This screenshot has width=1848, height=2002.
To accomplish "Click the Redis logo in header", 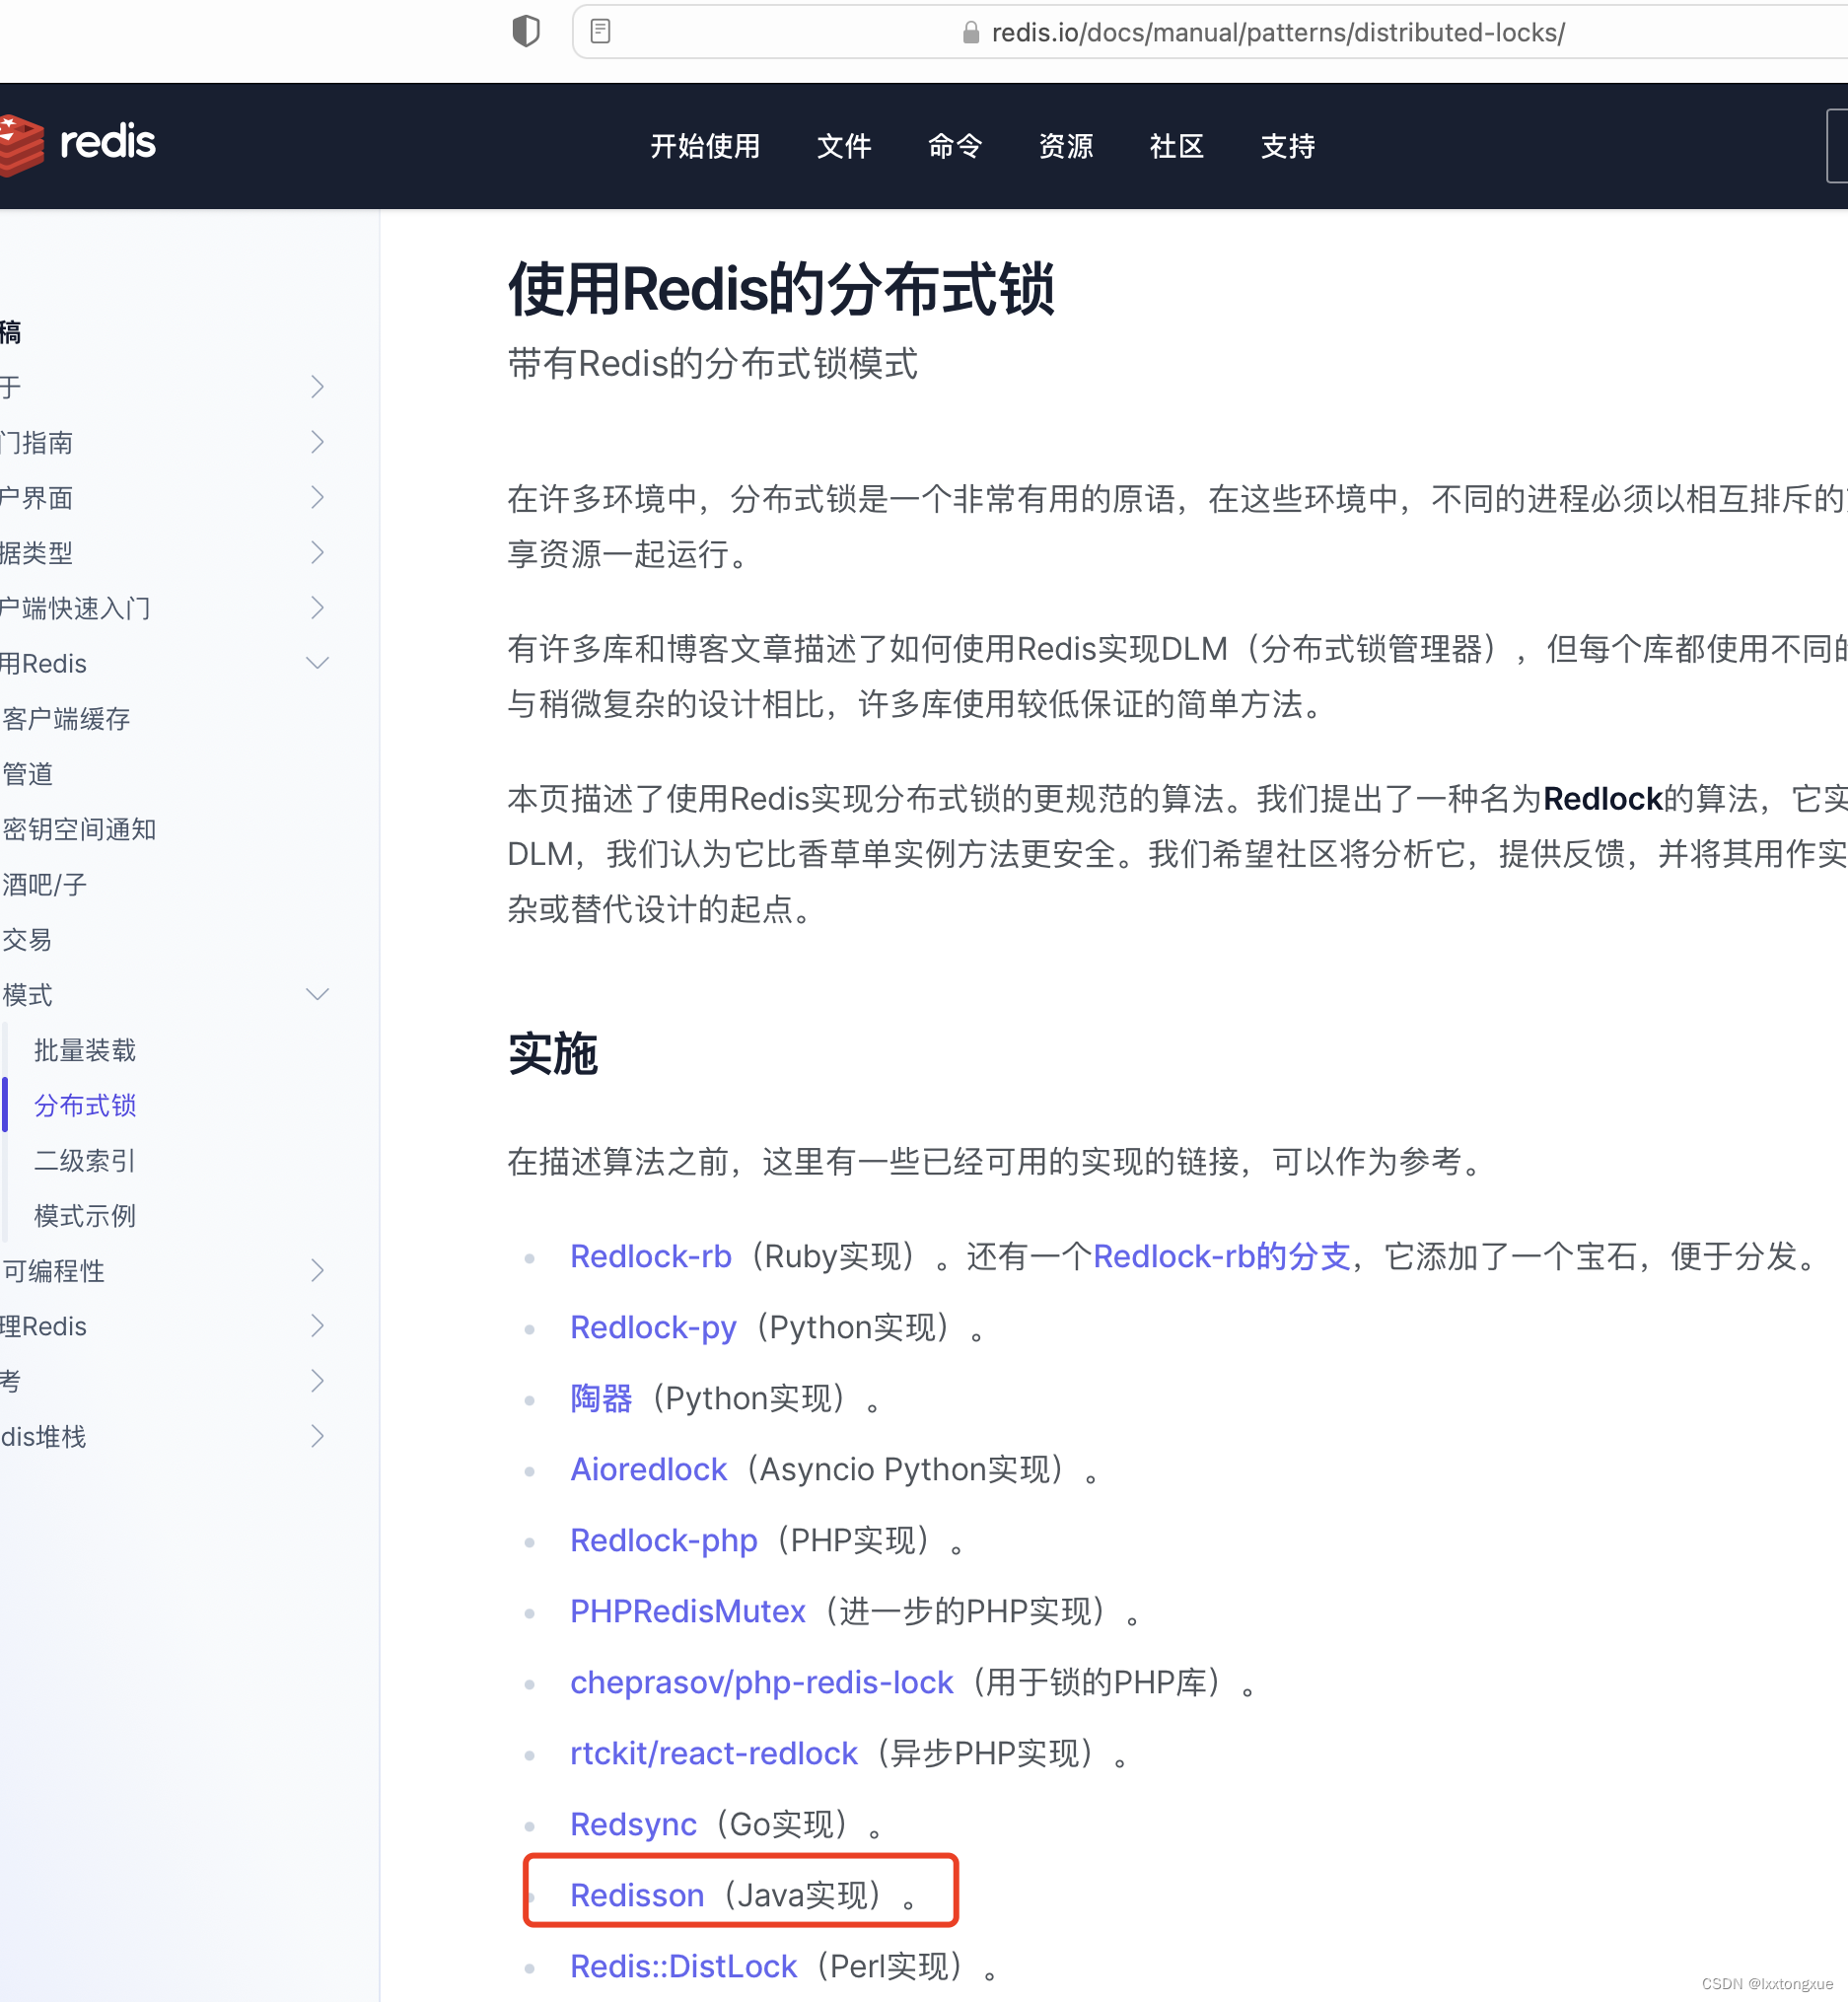I will click(77, 143).
